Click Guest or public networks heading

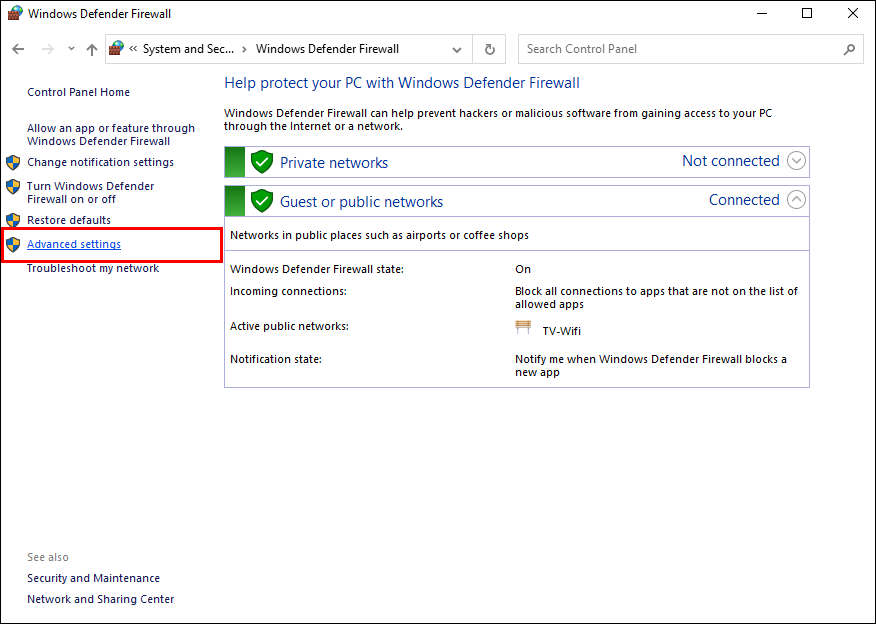pos(361,202)
